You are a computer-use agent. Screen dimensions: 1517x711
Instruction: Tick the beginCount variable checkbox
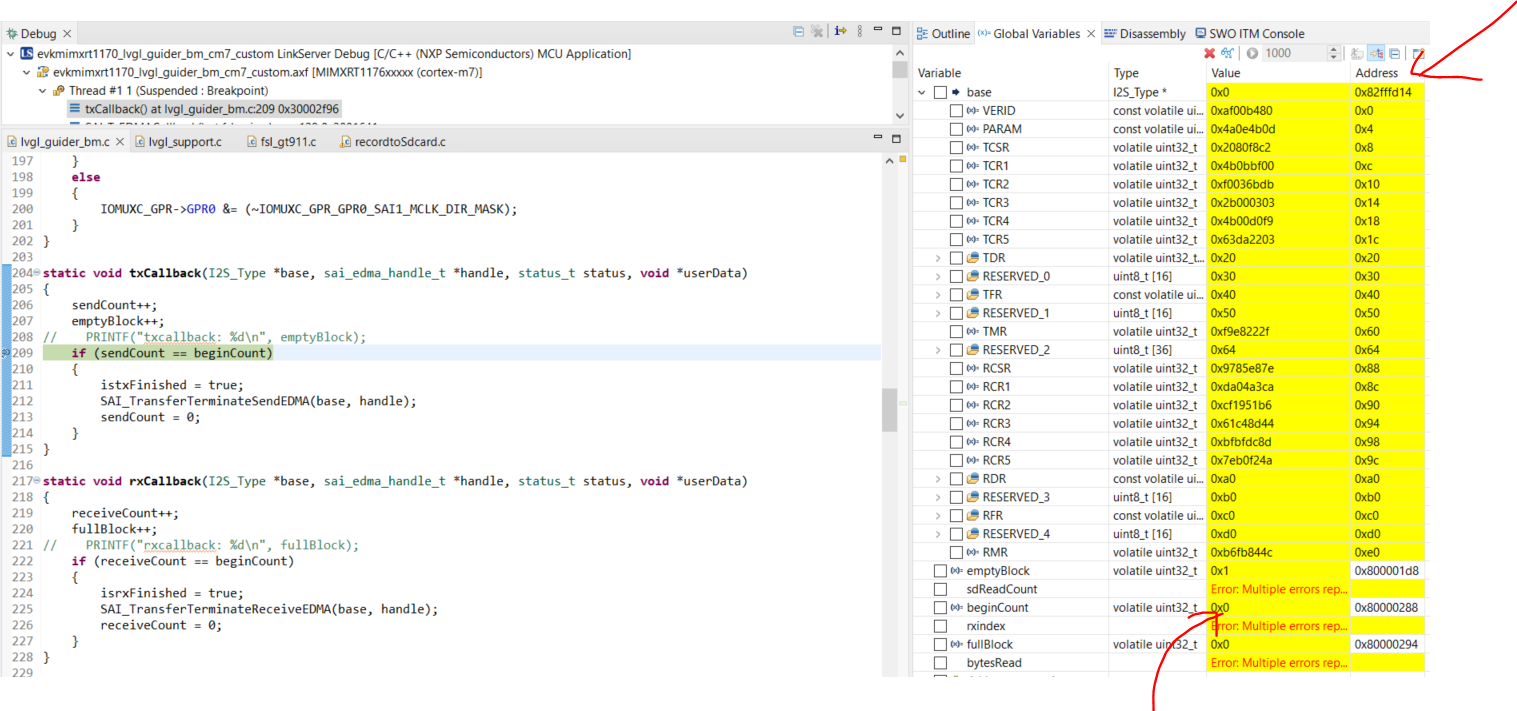[940, 608]
